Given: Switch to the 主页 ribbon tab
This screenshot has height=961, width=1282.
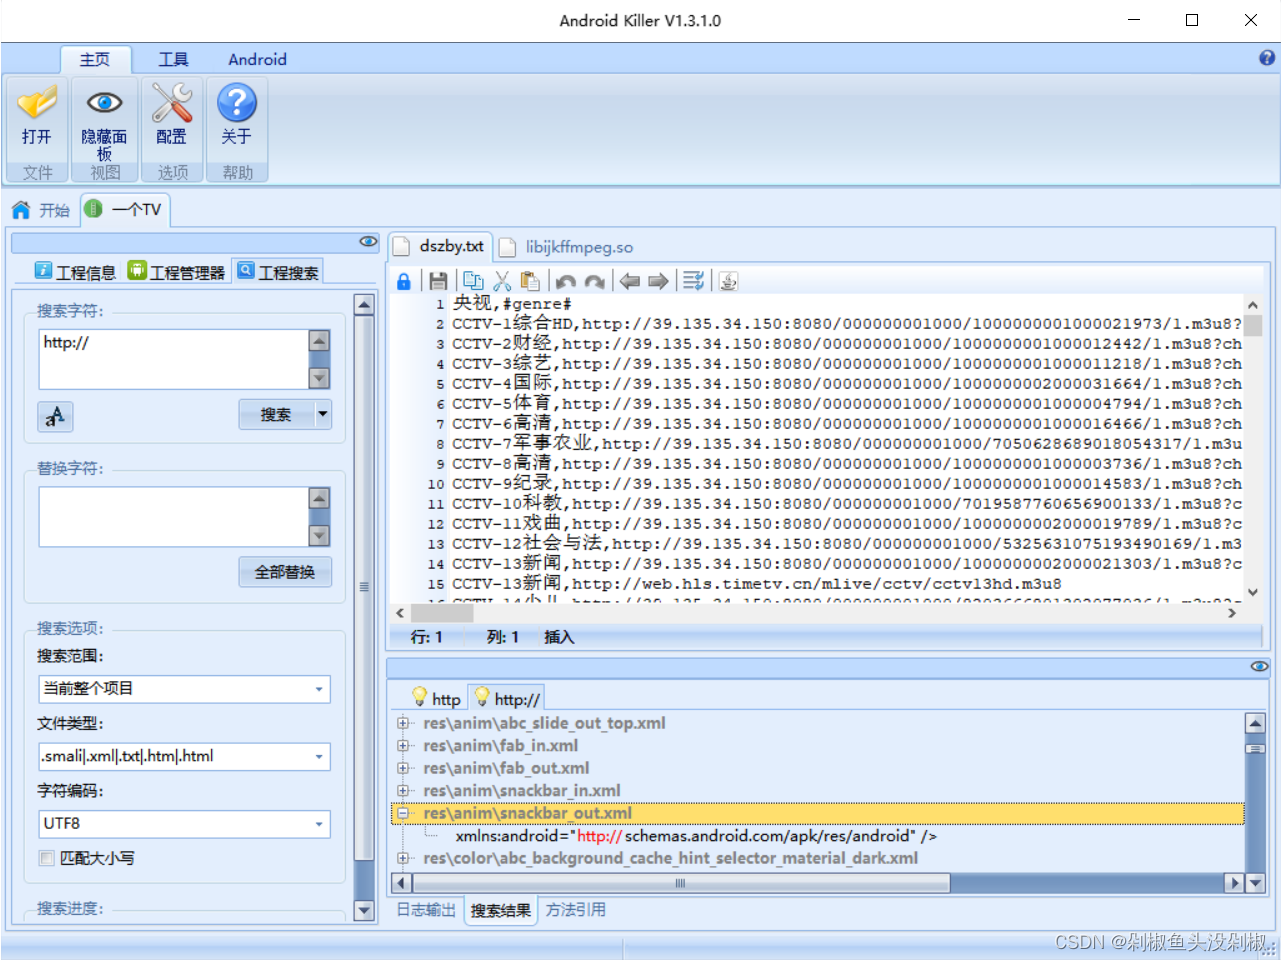Looking at the screenshot, I should (x=95, y=59).
